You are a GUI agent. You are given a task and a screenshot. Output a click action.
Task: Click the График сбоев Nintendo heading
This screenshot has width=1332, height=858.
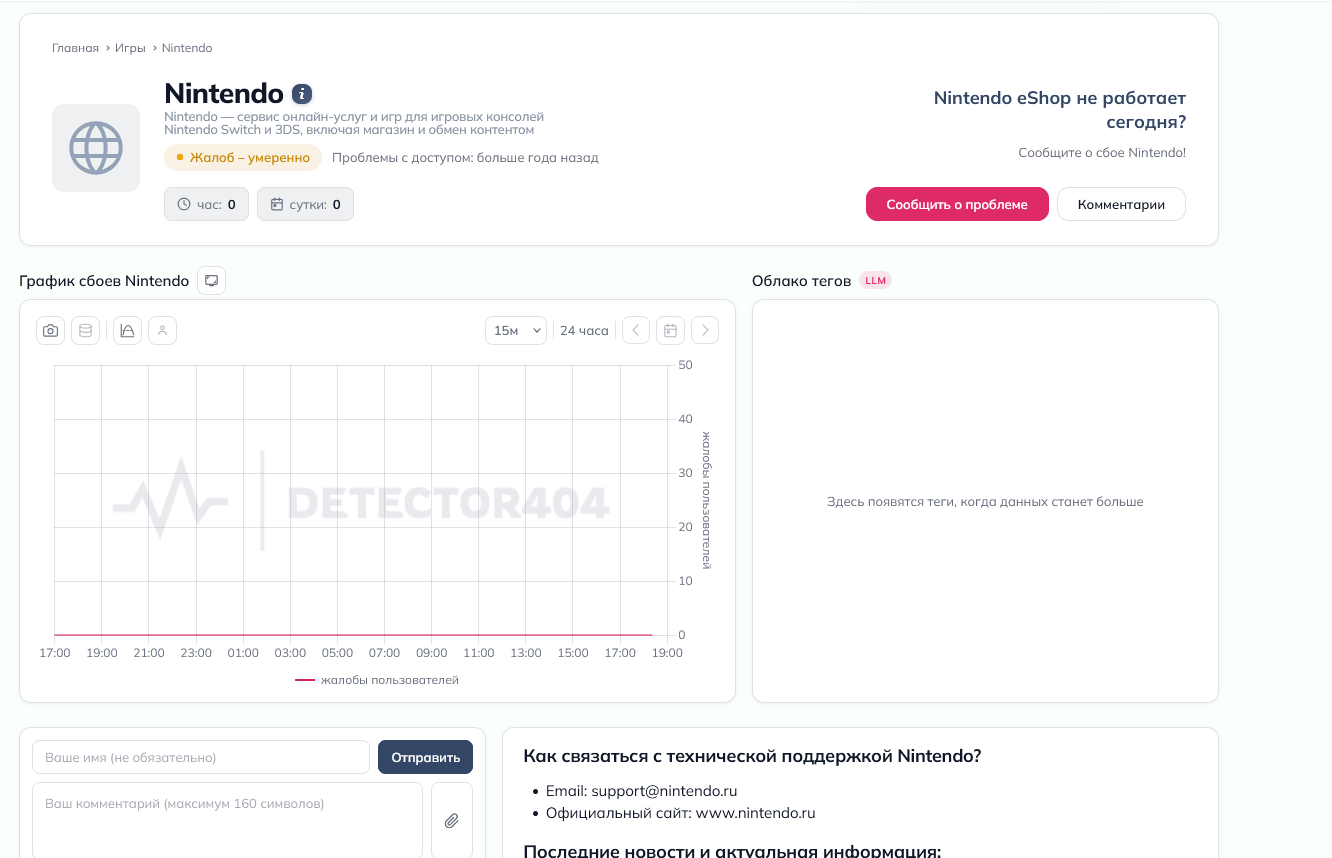104,281
